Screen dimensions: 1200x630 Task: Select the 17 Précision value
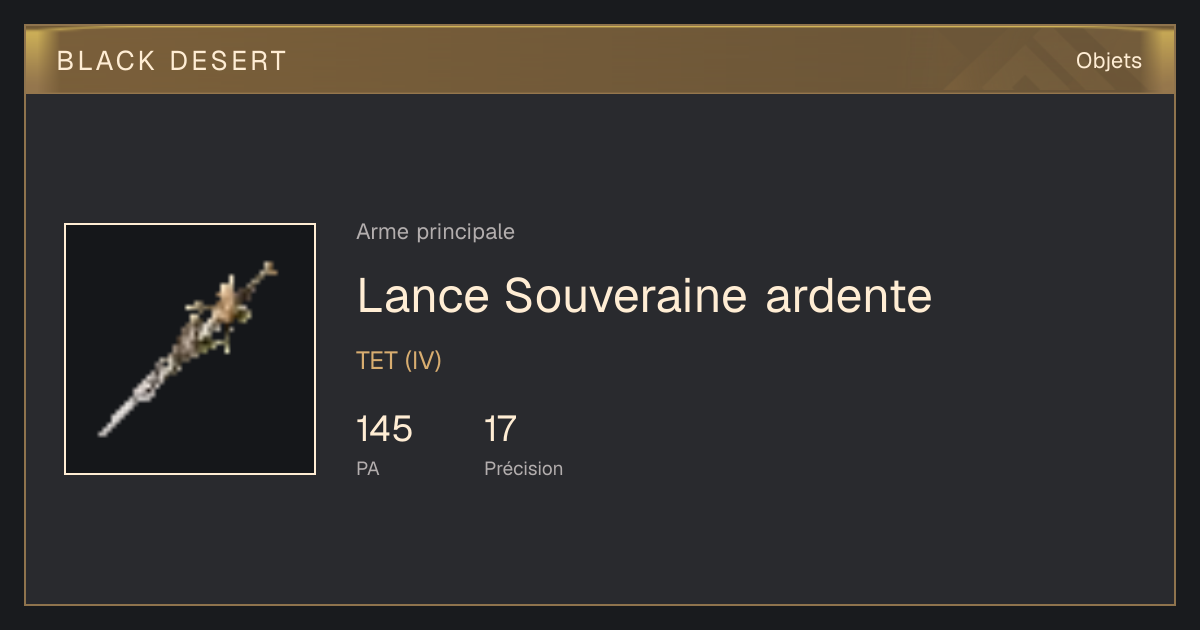tap(500, 429)
